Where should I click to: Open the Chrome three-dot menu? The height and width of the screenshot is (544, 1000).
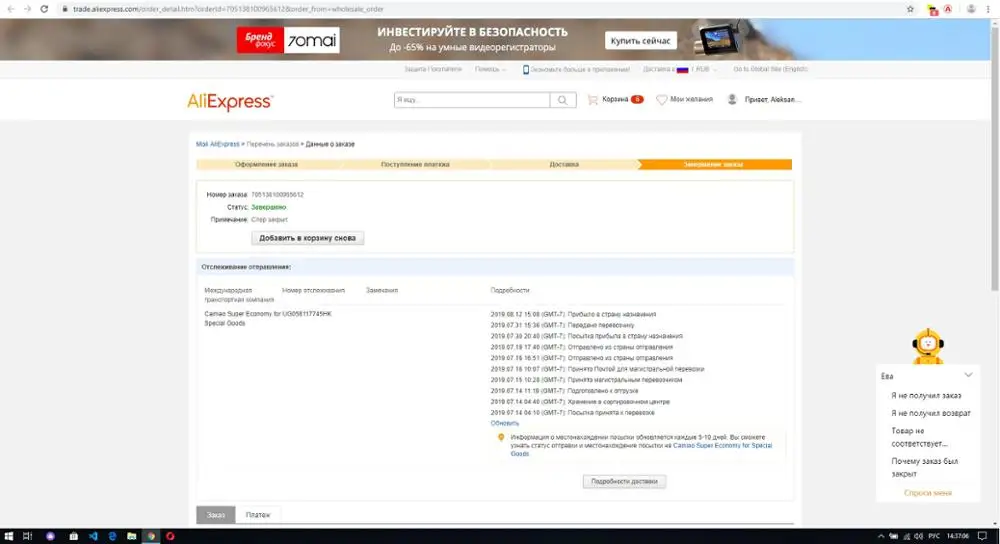(x=988, y=9)
